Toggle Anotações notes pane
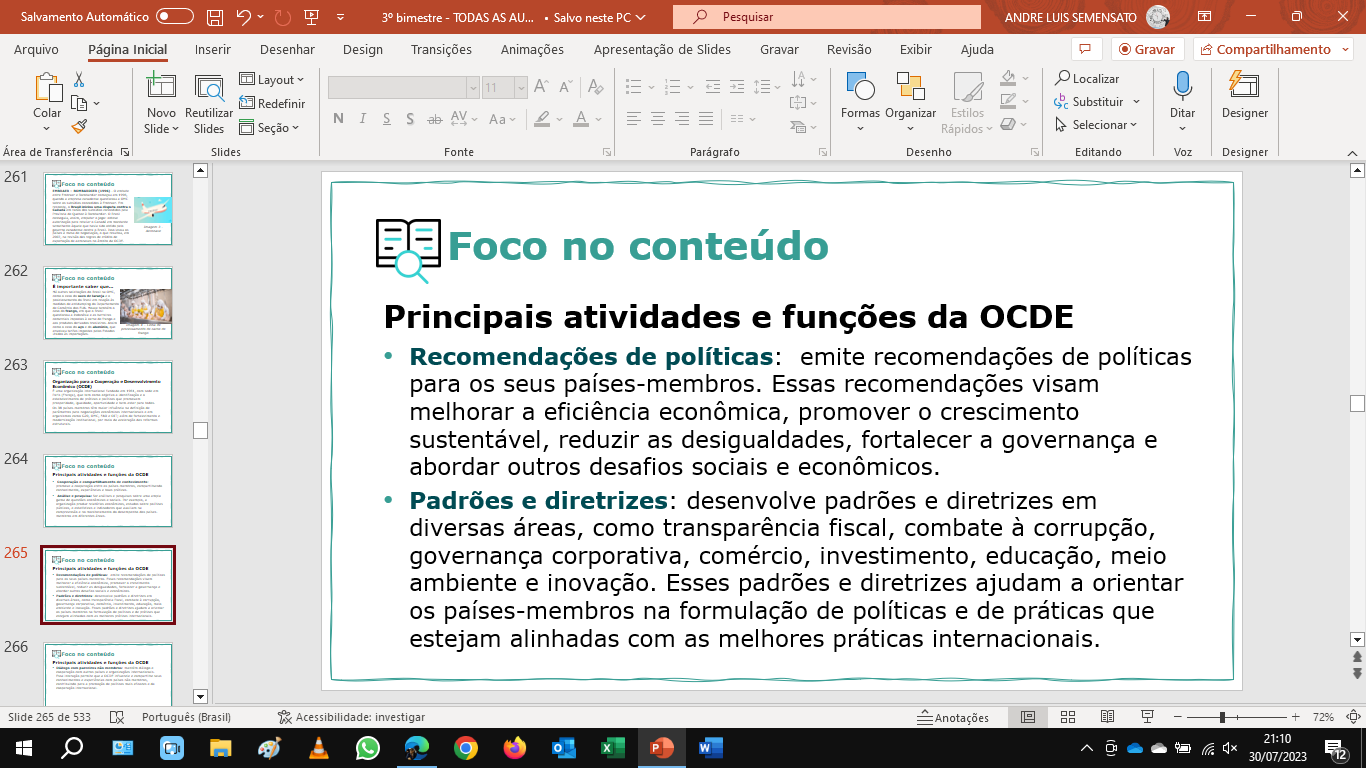The height and width of the screenshot is (768, 1366). pos(953,717)
